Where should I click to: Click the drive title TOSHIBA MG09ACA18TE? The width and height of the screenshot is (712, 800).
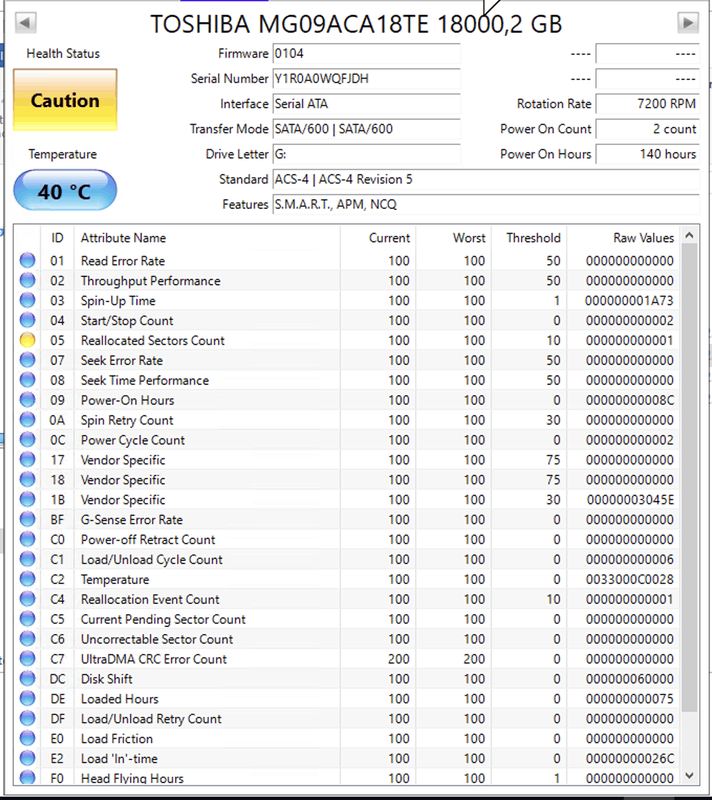pos(356,24)
